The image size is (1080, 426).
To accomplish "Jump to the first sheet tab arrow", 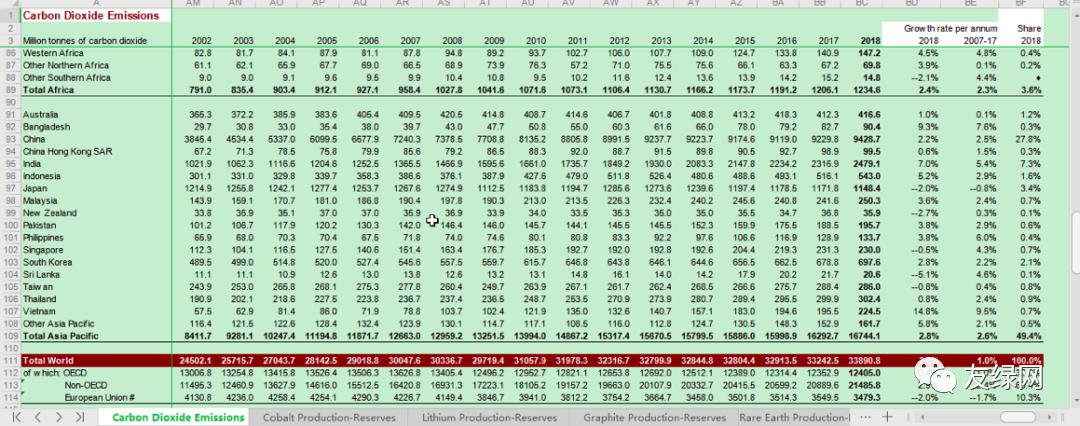I will (17, 417).
